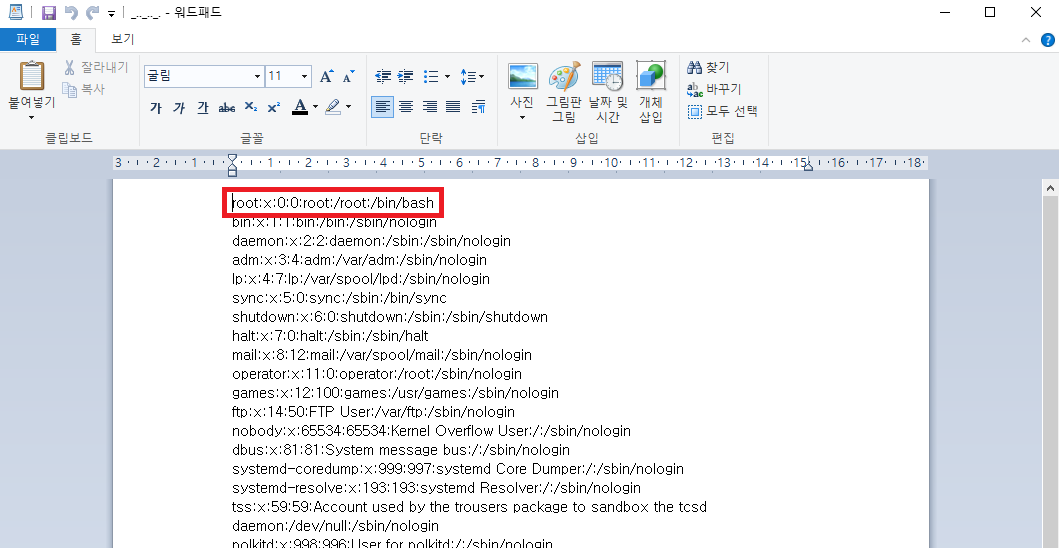Image resolution: width=1060 pixels, height=548 pixels.
Task: Expand the 사진 dropdown arrow
Action: coord(522,118)
